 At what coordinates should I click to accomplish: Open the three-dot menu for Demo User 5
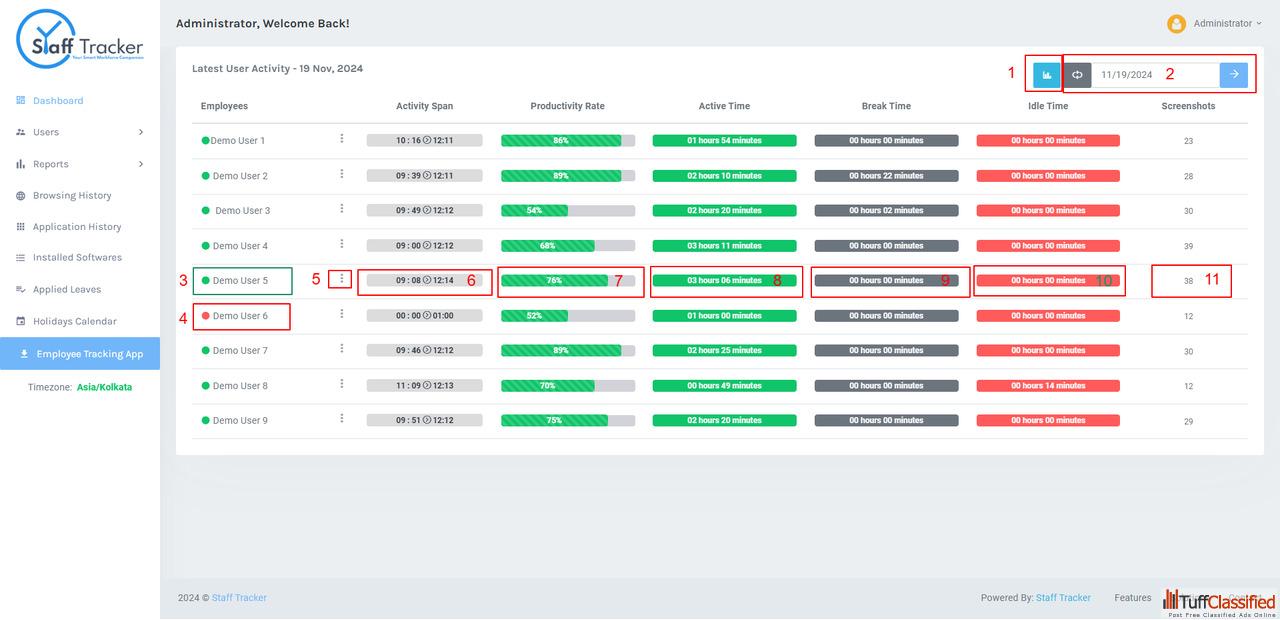pos(342,280)
